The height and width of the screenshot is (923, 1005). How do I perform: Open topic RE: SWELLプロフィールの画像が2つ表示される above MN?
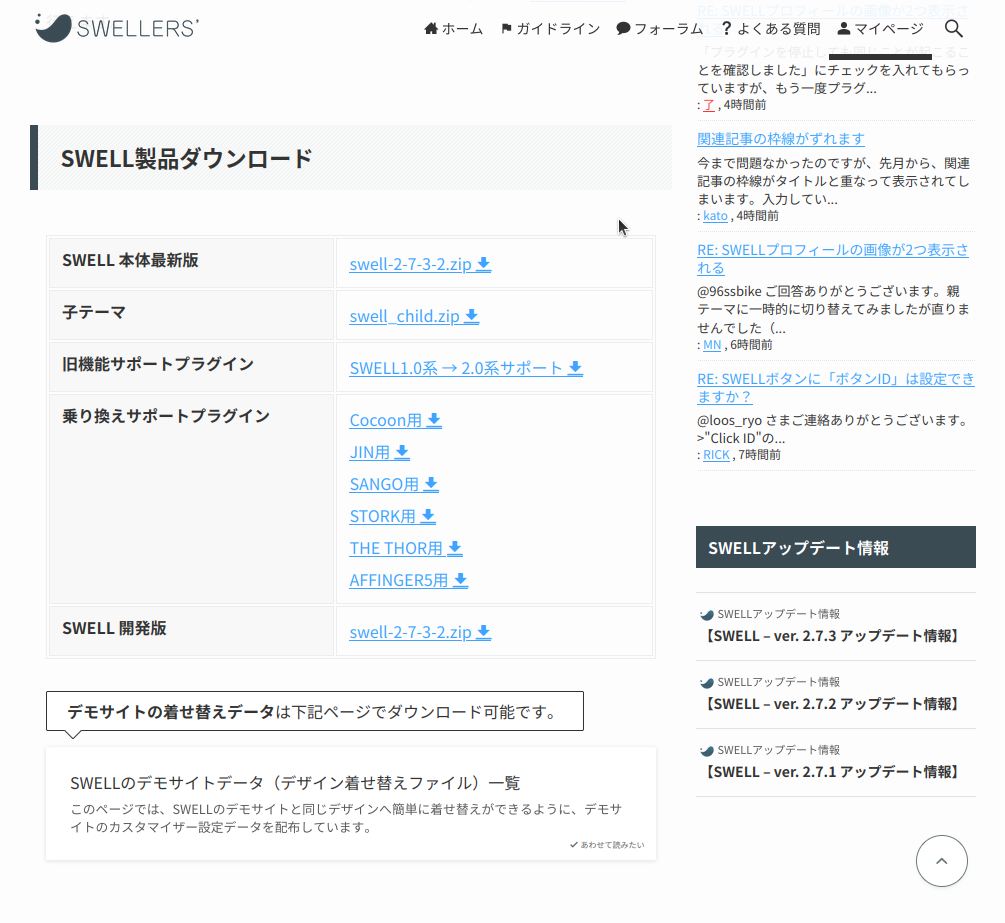tap(833, 259)
